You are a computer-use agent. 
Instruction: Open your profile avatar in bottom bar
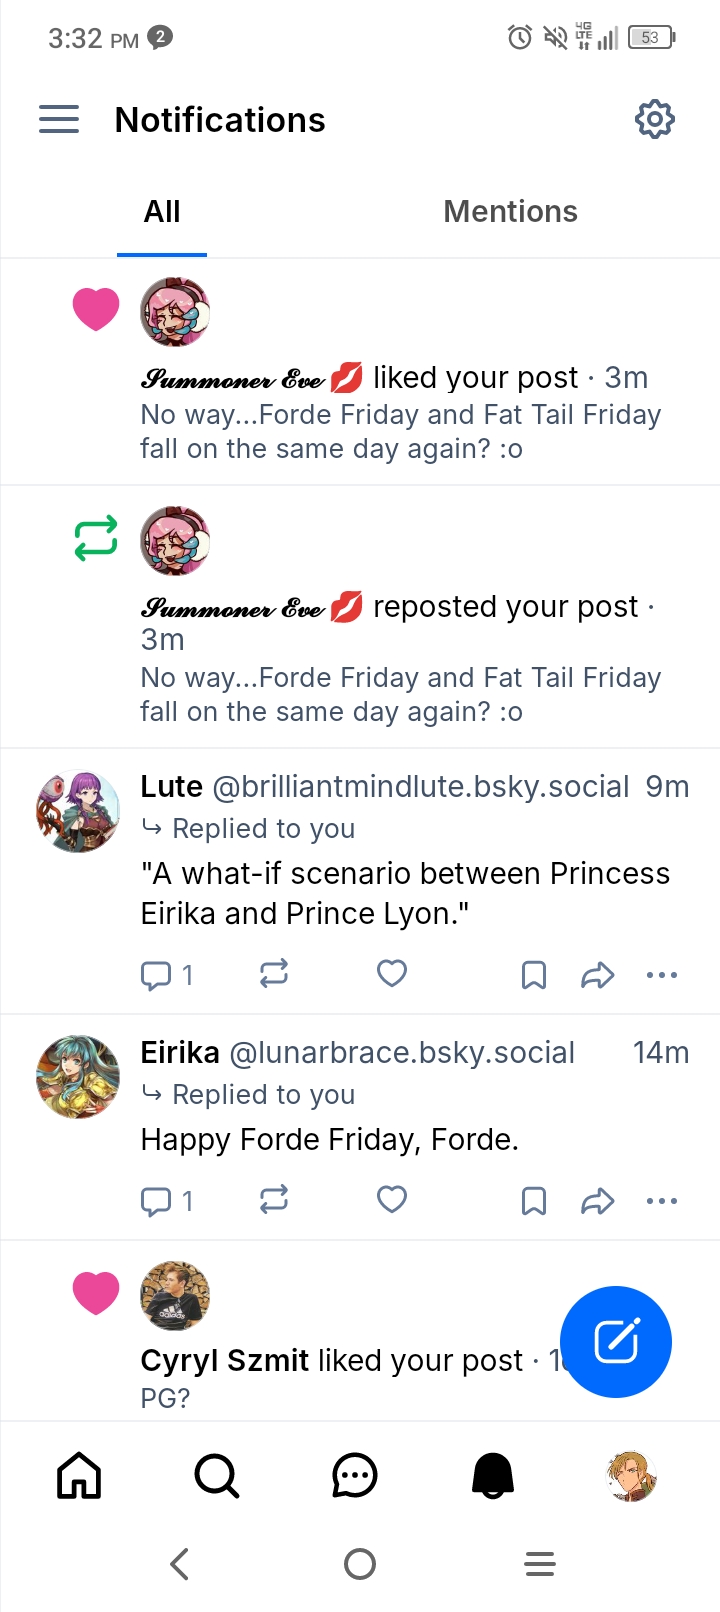(x=630, y=1475)
